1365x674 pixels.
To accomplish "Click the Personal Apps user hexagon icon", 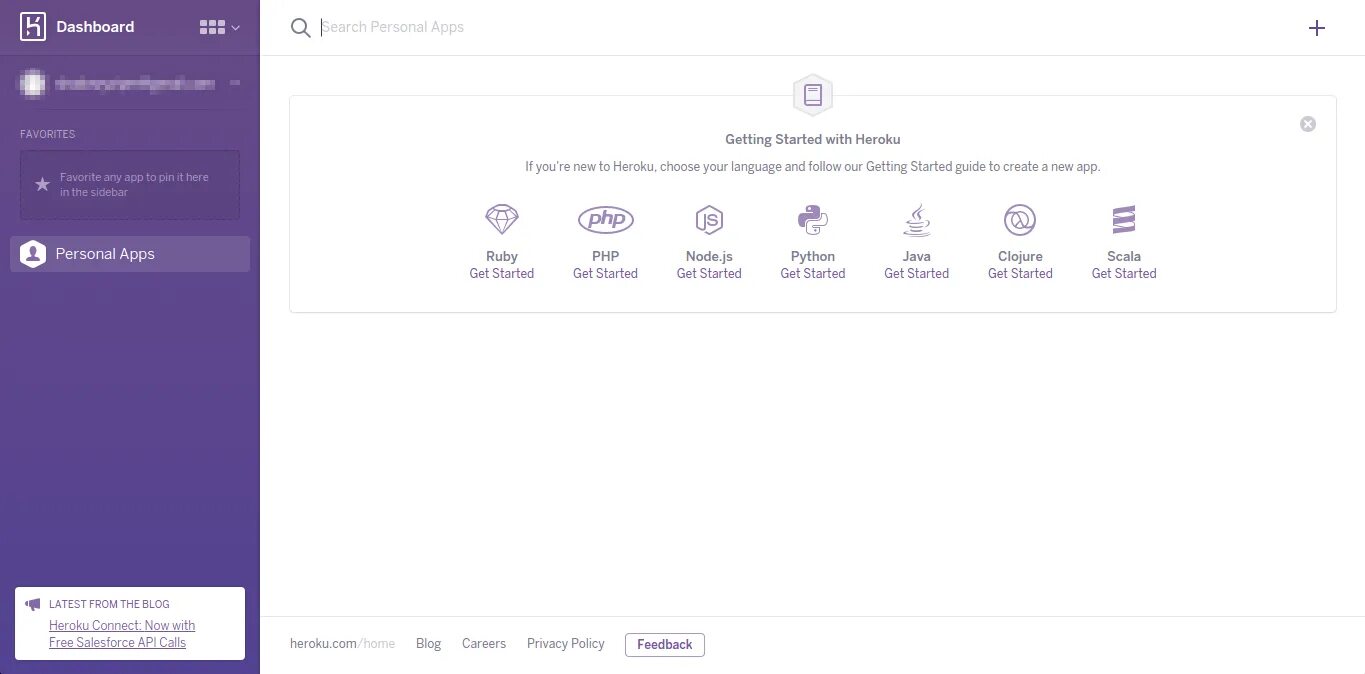I will 33,254.
